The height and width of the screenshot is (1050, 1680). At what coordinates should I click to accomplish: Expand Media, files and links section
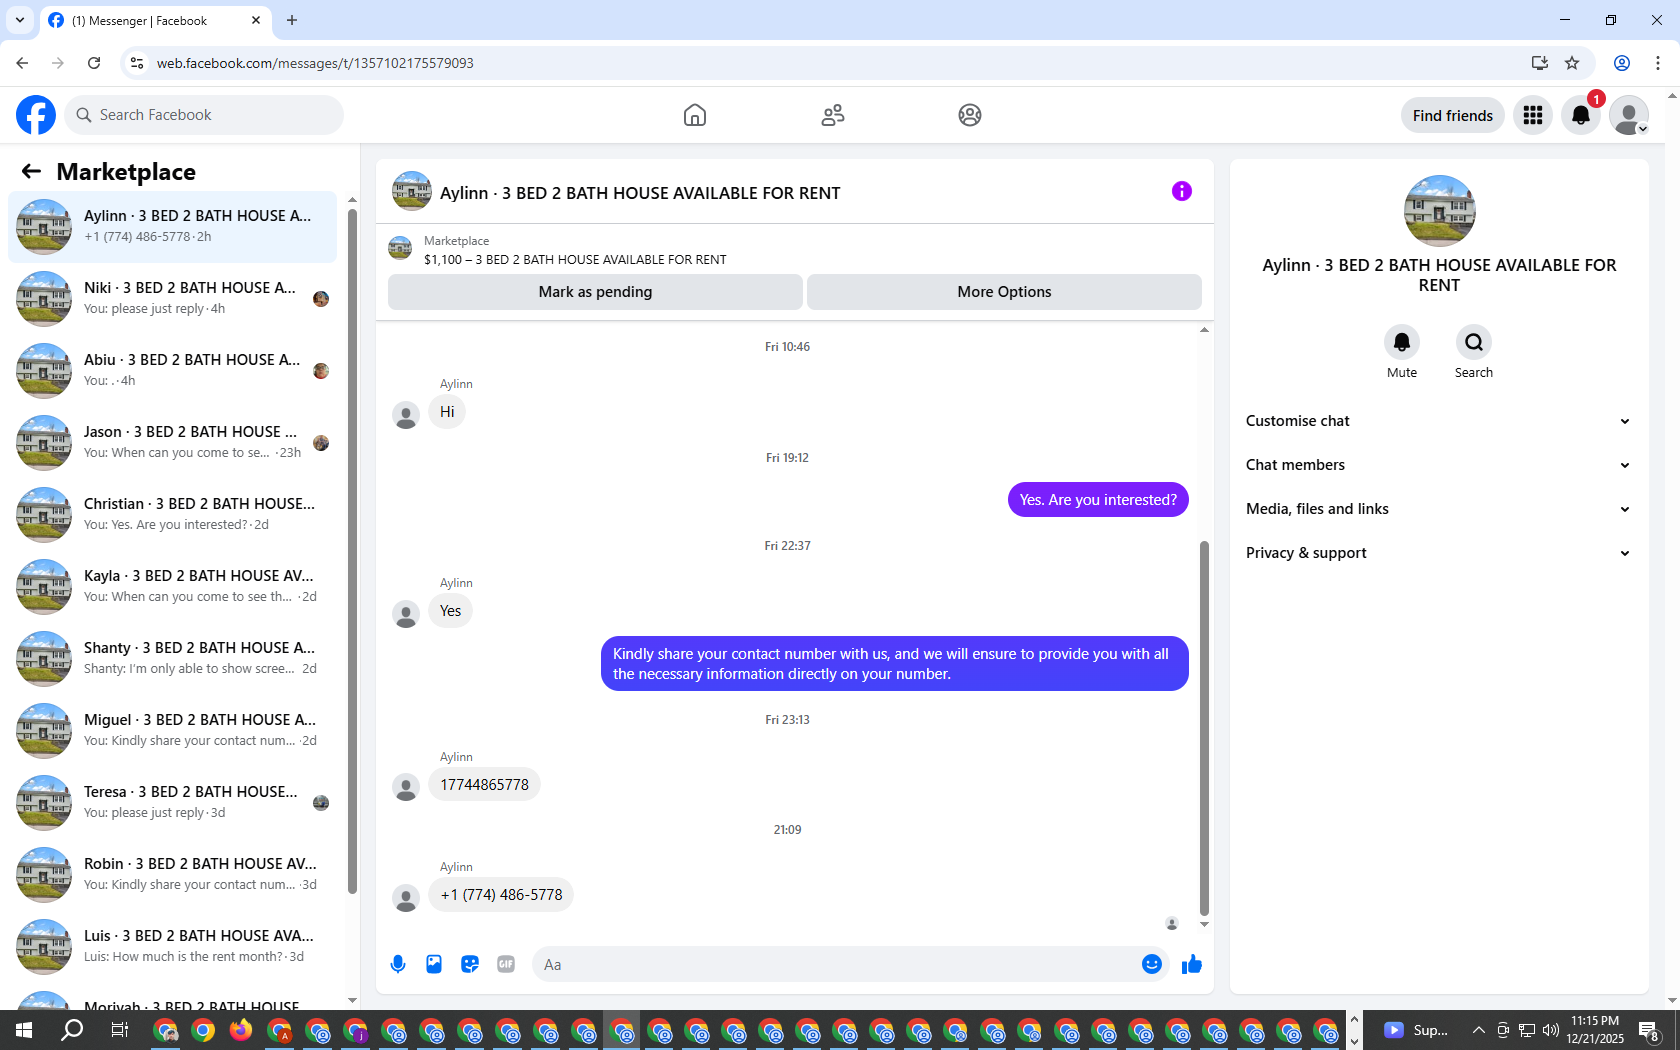[1439, 509]
